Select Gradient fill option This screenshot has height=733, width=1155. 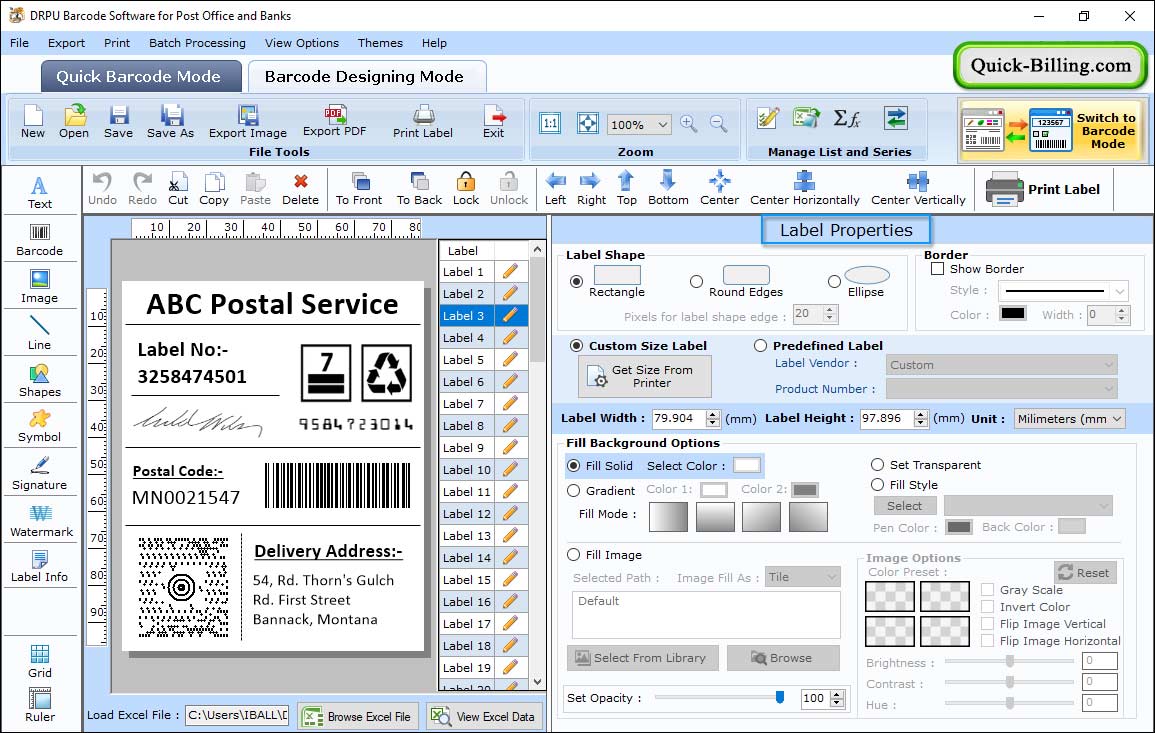point(574,491)
